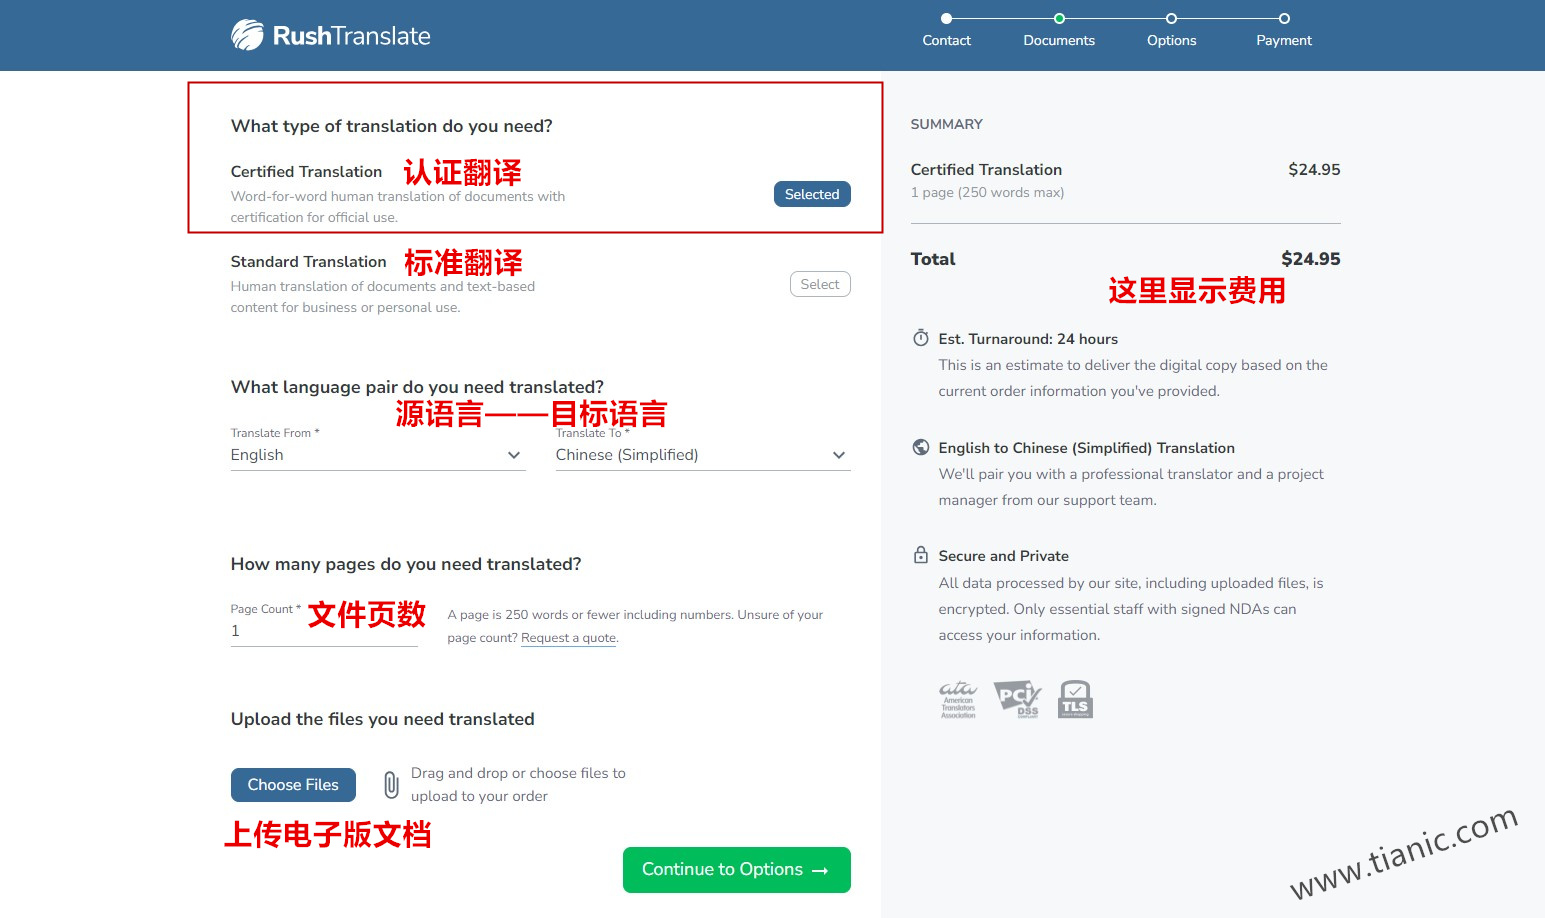Click the '1 page (250 words max)' summary text
Screen dimensions: 1545x918
pos(987,192)
